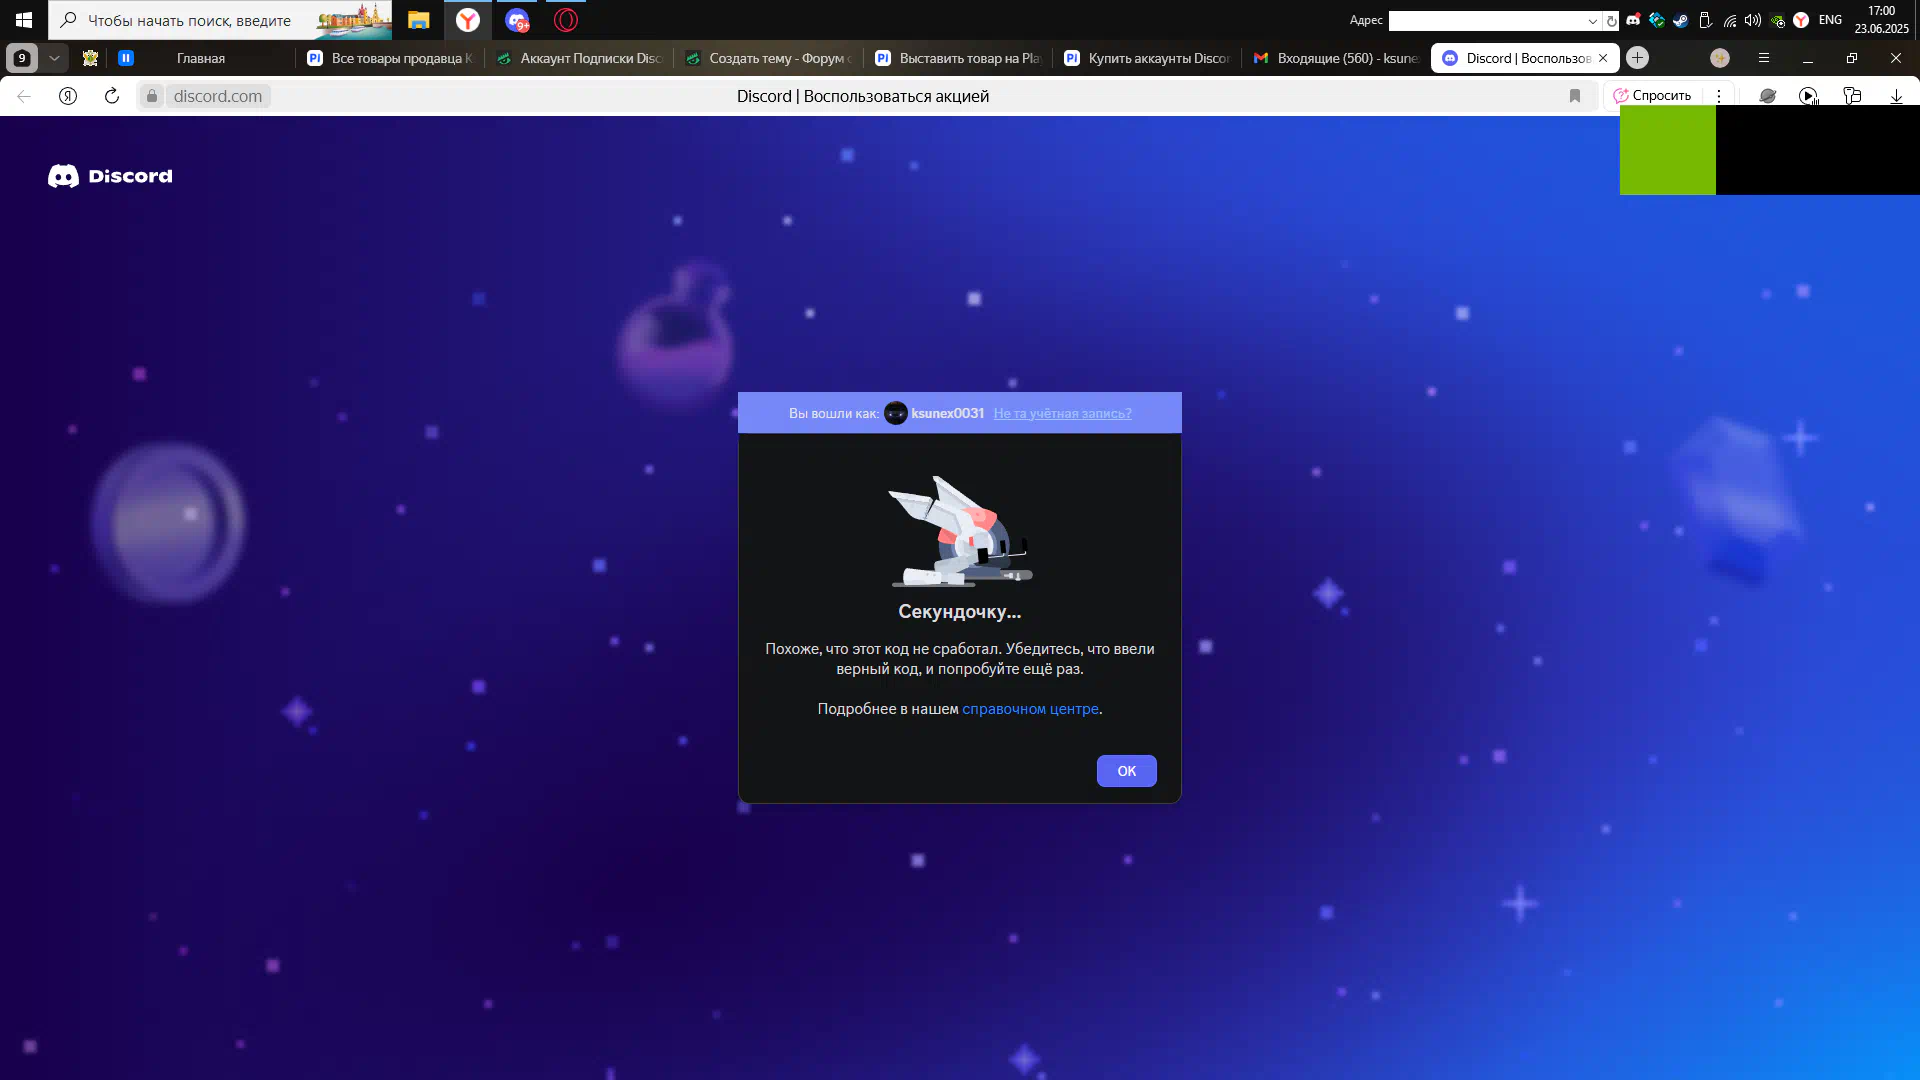Switch to 'Выставить товар на Pla' tab
Screen dimensions: 1920x1080
click(958, 58)
